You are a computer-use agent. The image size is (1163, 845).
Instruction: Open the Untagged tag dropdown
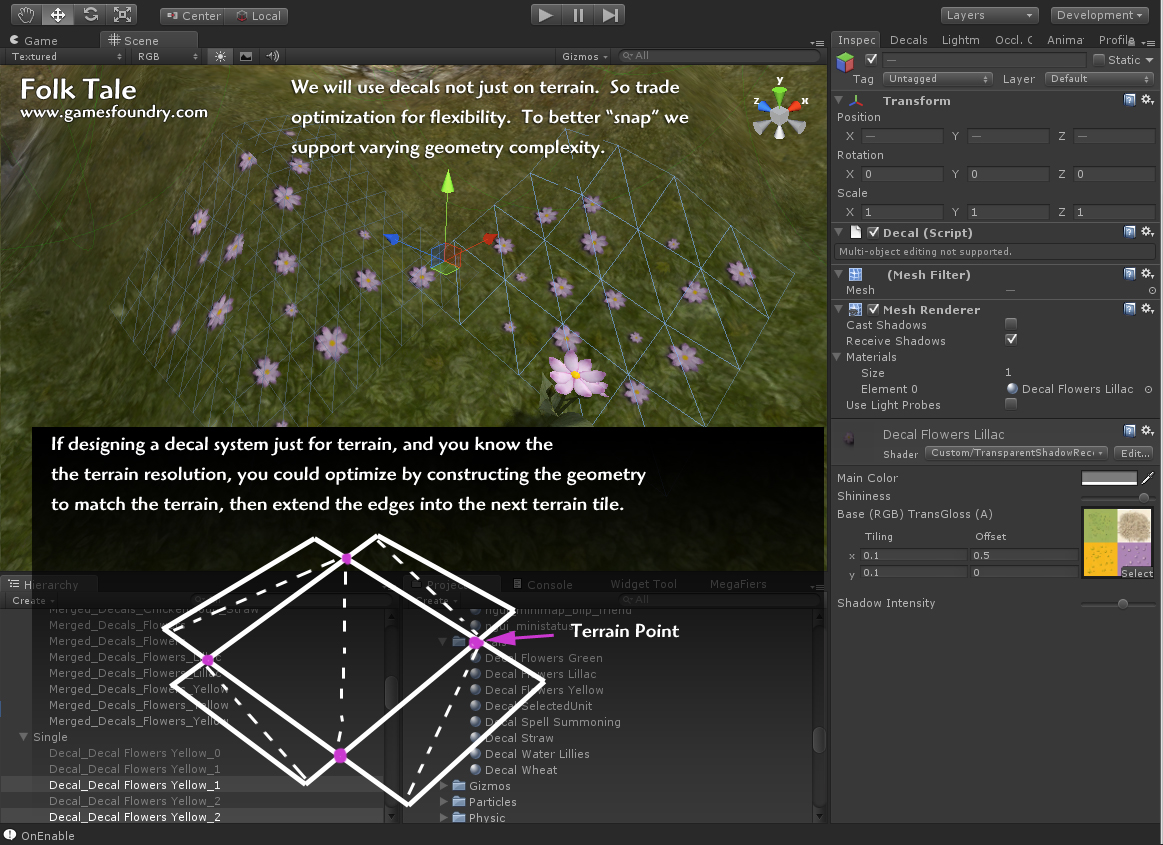pos(938,79)
